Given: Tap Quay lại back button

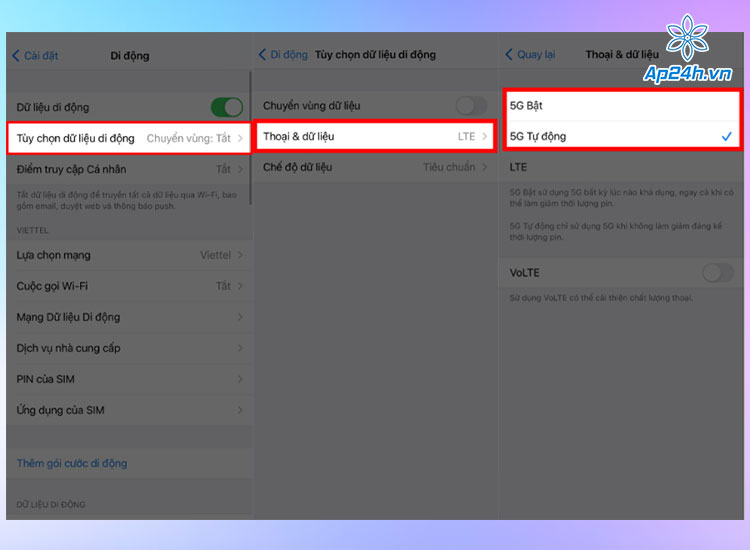Looking at the screenshot, I should (530, 55).
